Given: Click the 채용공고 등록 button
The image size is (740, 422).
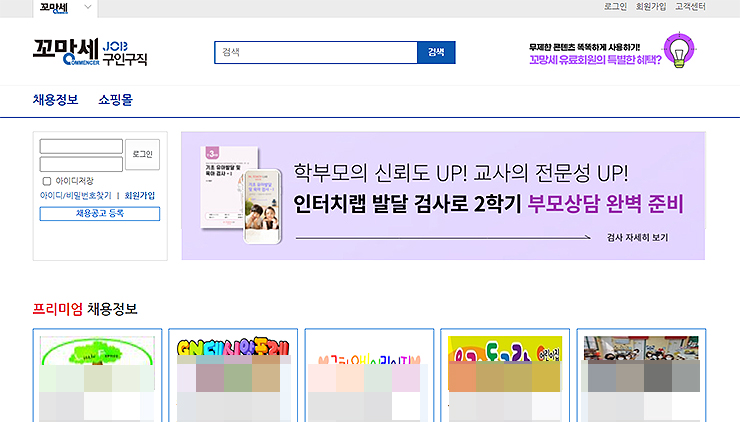Looking at the screenshot, I should [x=100, y=214].
